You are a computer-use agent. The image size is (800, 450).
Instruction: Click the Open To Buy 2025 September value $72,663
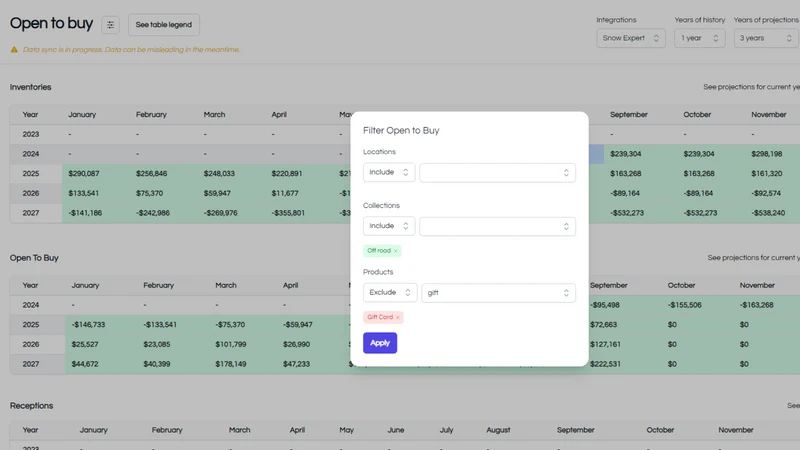604,324
